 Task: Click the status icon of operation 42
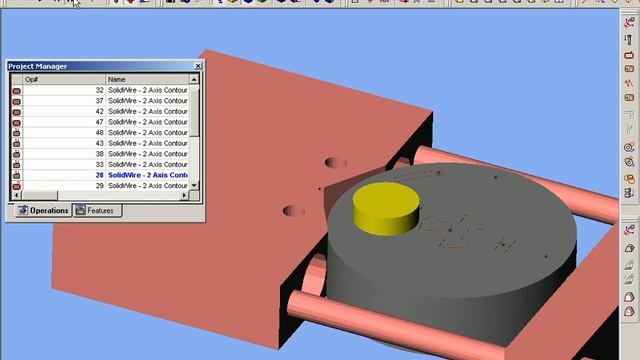[16, 111]
